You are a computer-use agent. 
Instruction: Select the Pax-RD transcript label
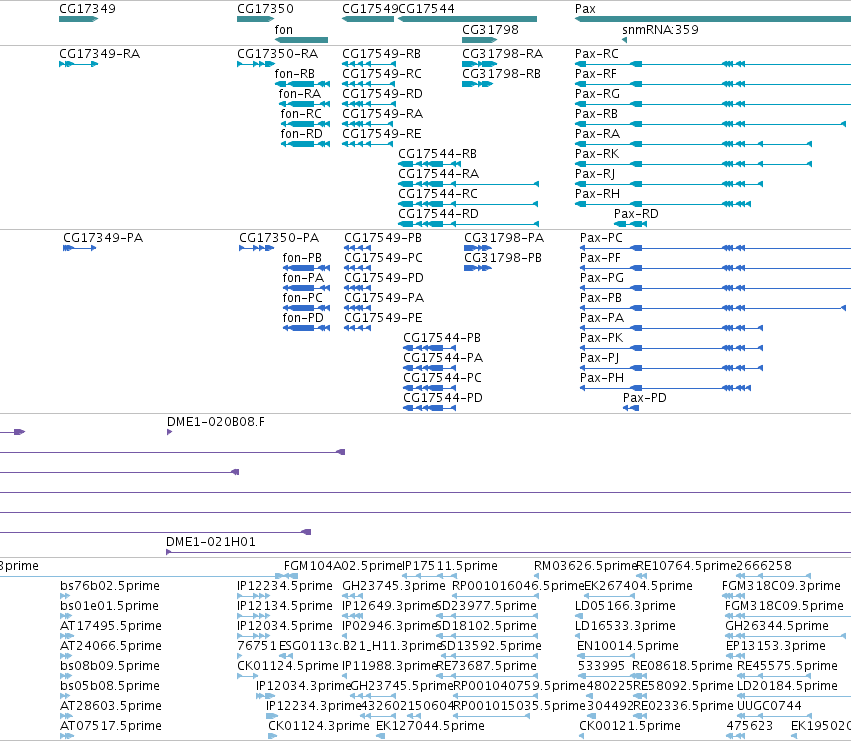pyautogui.click(x=637, y=214)
